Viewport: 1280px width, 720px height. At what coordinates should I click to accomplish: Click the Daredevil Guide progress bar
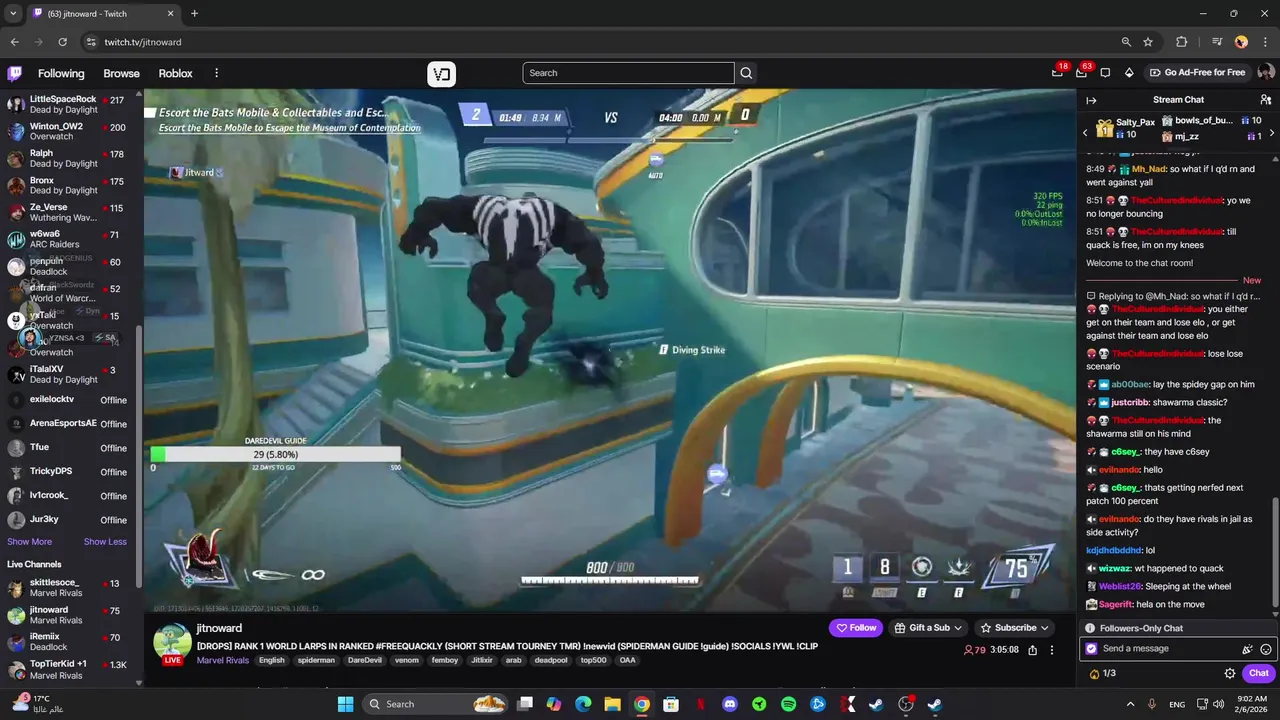pos(276,454)
